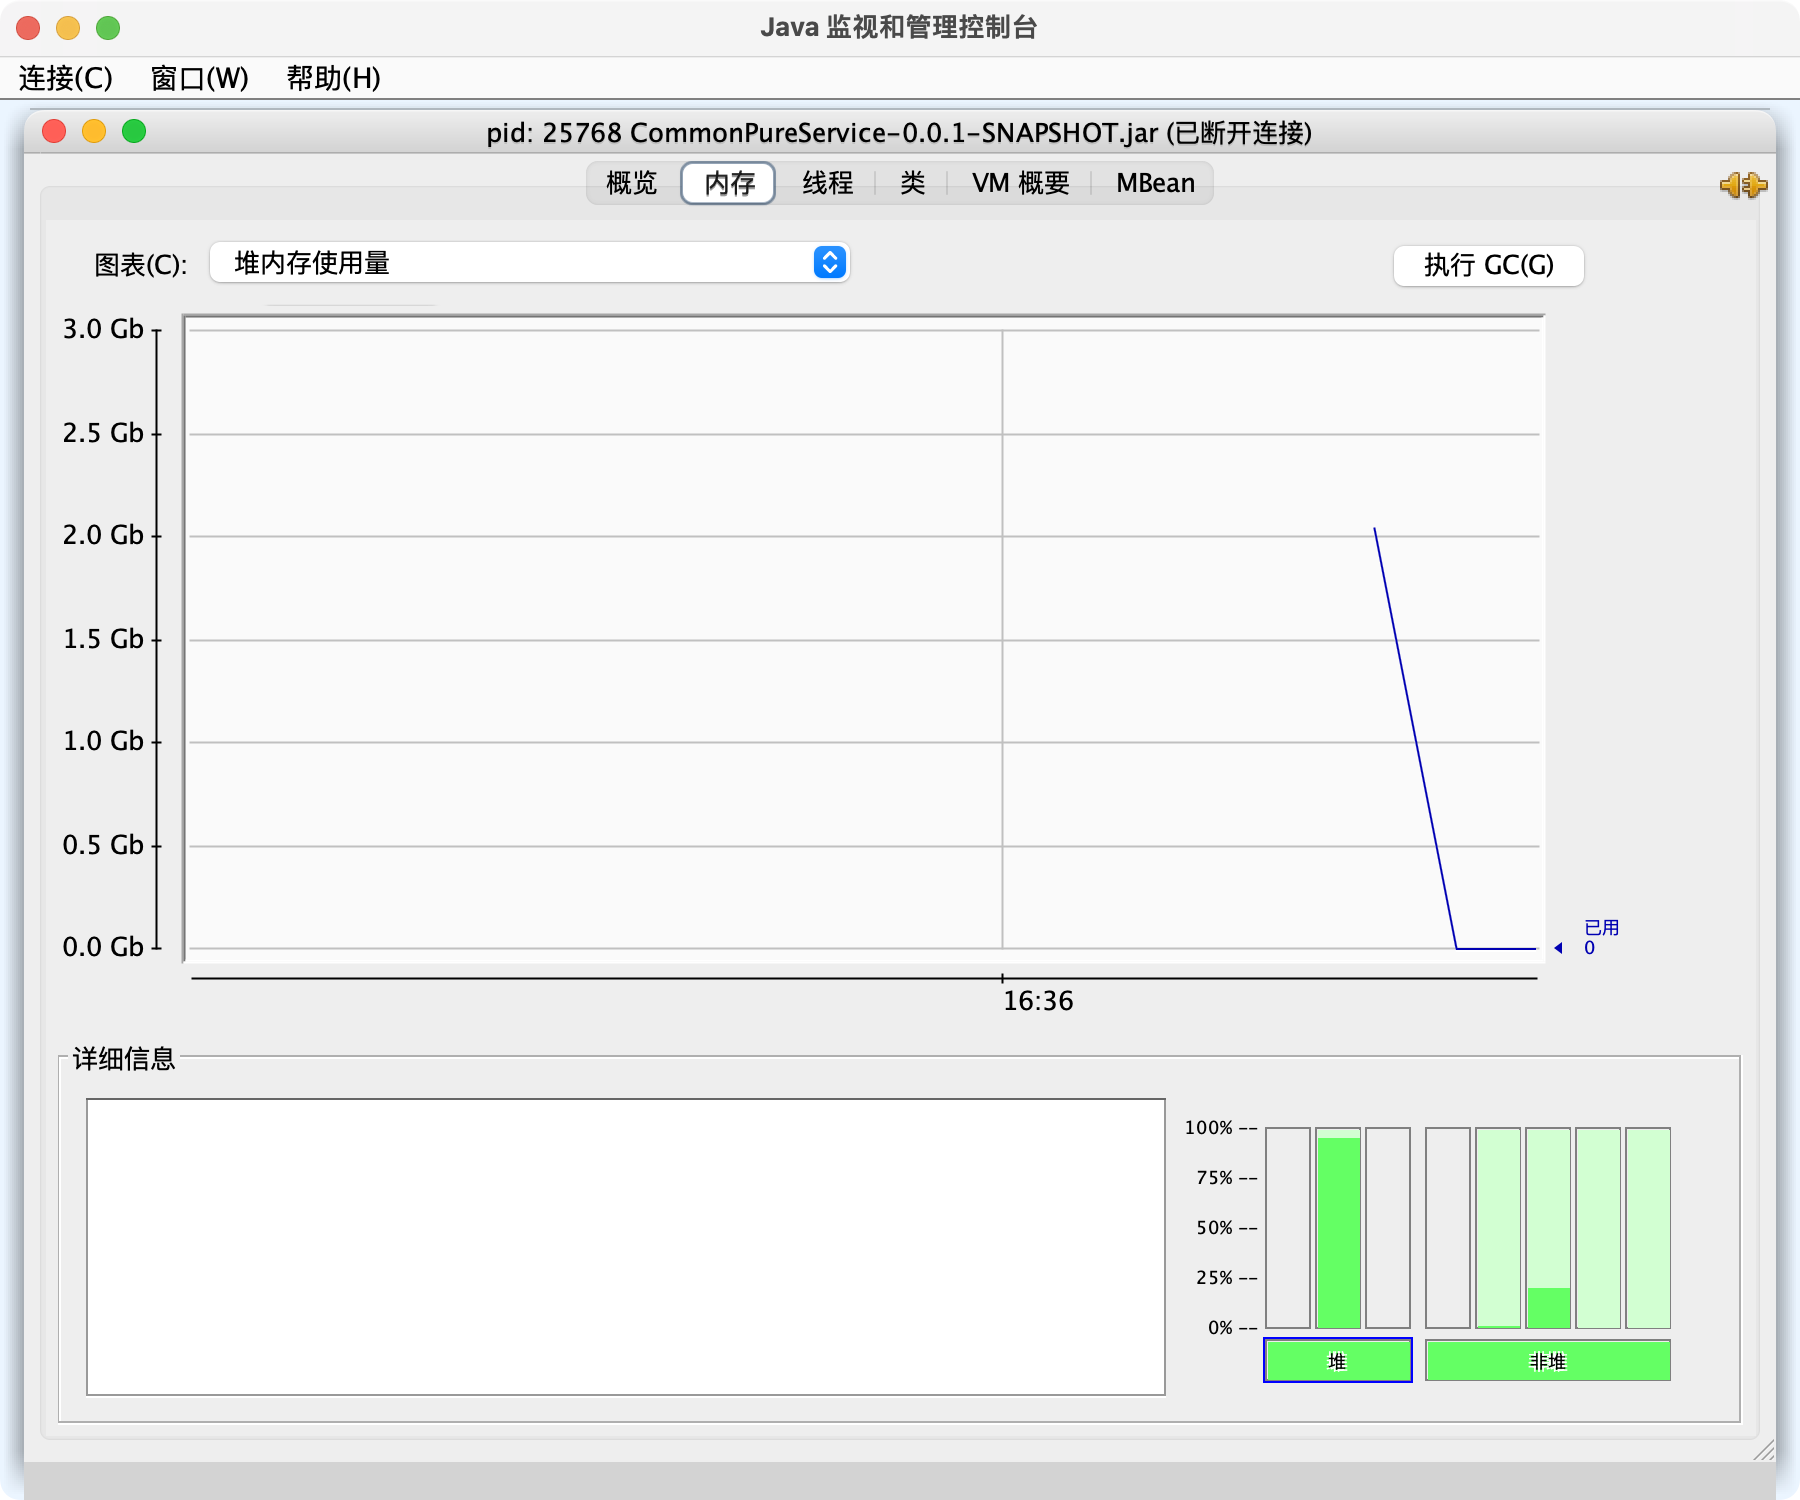
Task: Switch to the 线程 tab
Action: point(827,183)
